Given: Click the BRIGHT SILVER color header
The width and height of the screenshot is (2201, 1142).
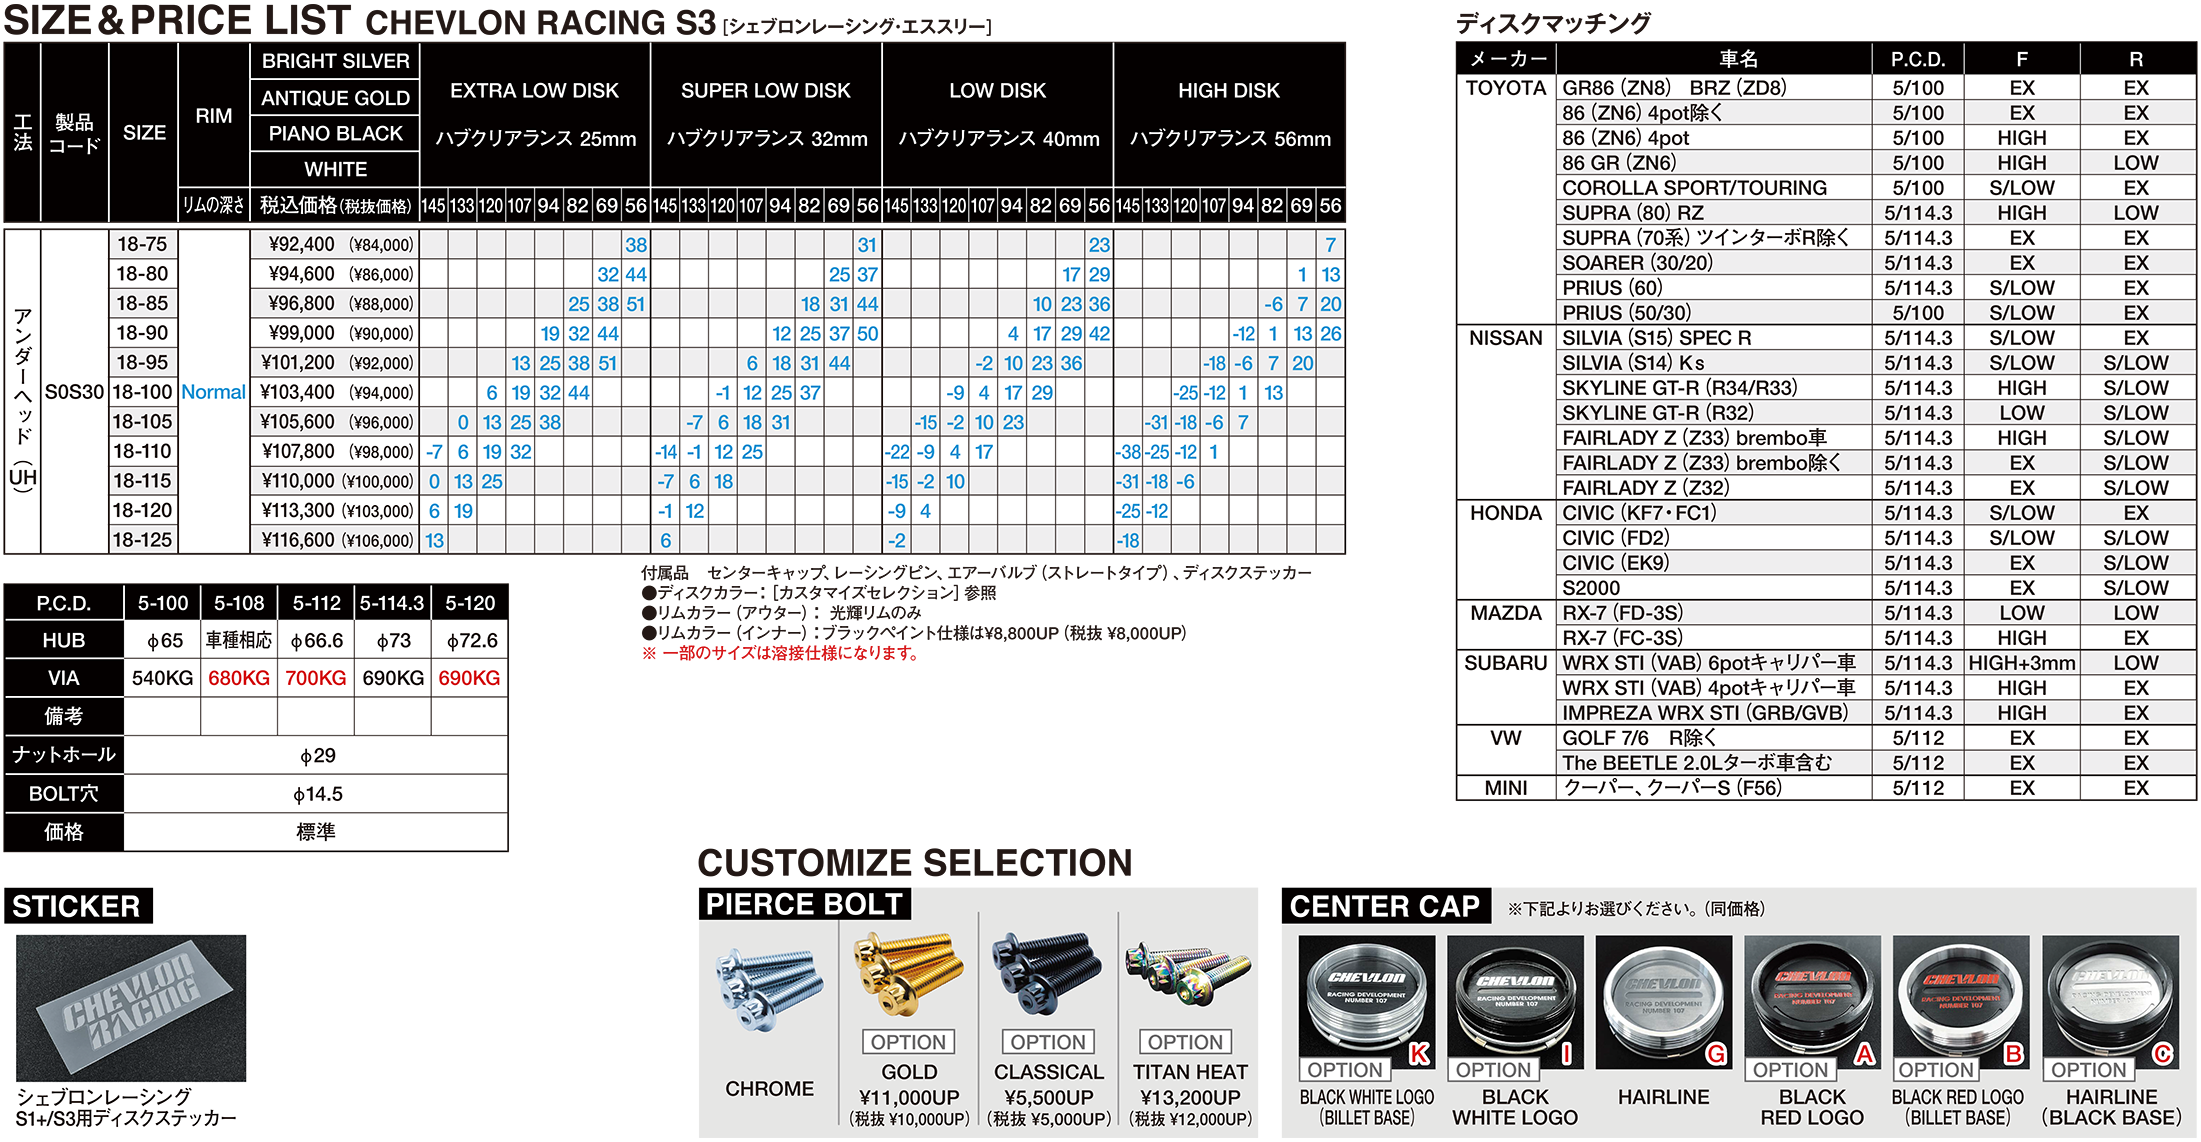Looking at the screenshot, I should (335, 61).
